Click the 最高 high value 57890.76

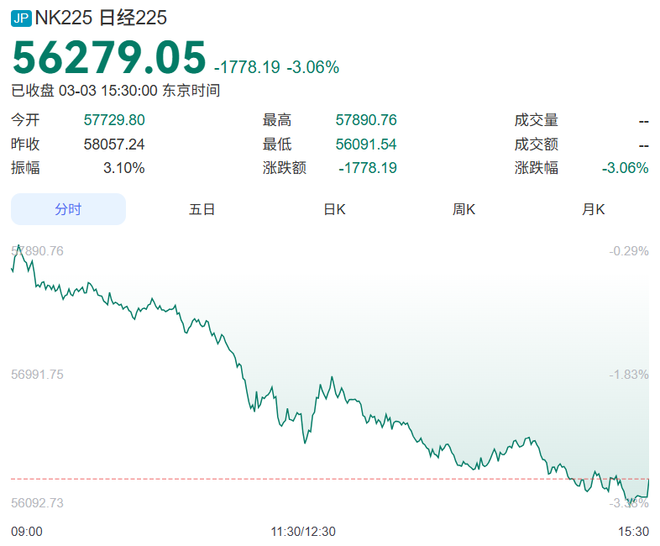point(366,120)
